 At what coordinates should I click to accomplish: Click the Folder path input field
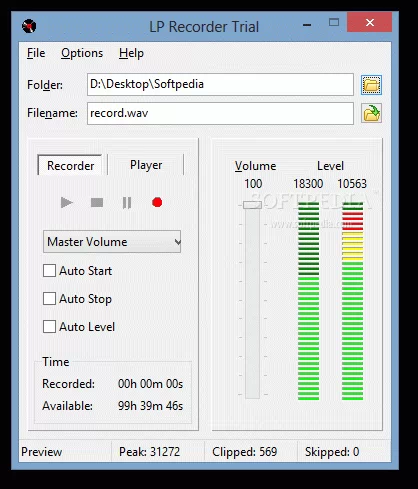coord(220,84)
